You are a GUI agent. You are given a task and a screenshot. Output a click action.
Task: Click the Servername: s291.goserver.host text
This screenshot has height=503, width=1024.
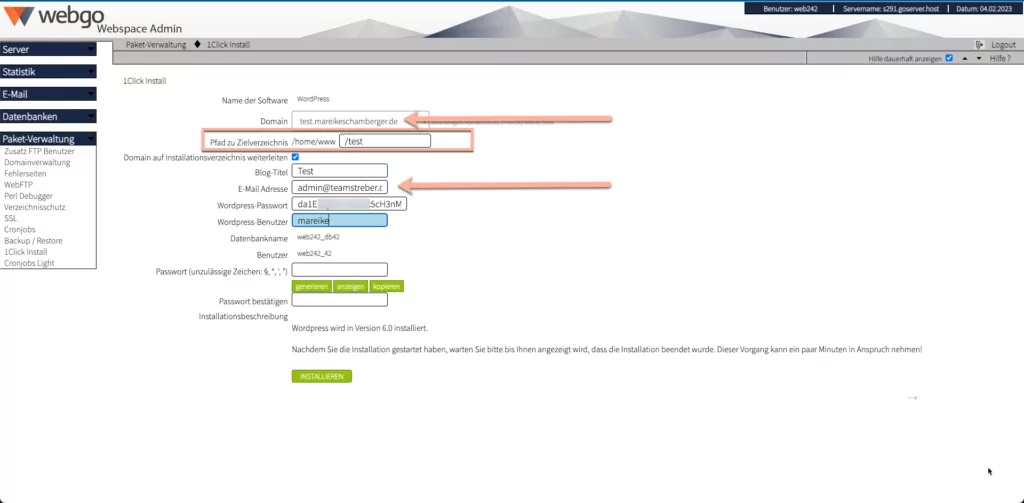[889, 9]
